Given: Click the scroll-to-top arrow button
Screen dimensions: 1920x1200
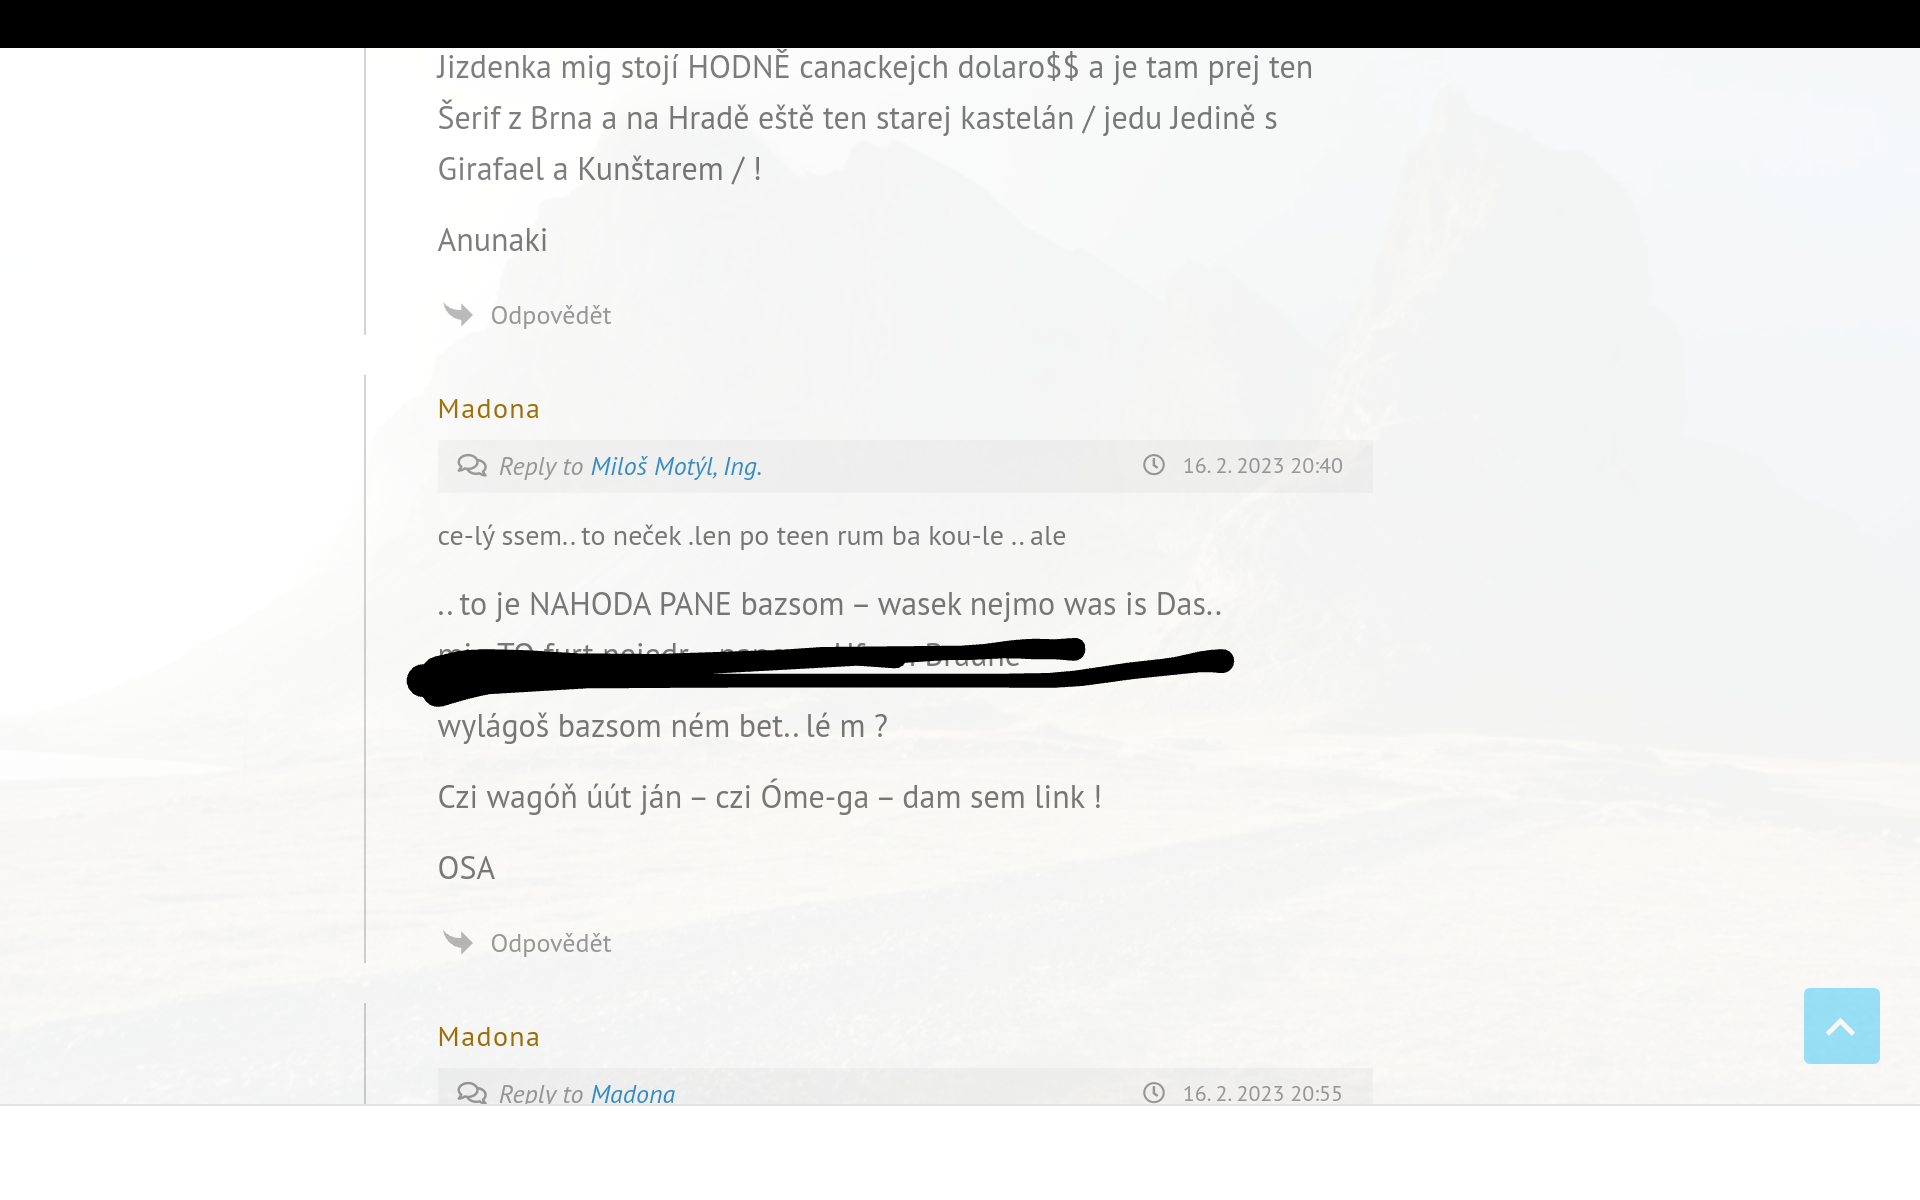Looking at the screenshot, I should [x=1841, y=1026].
